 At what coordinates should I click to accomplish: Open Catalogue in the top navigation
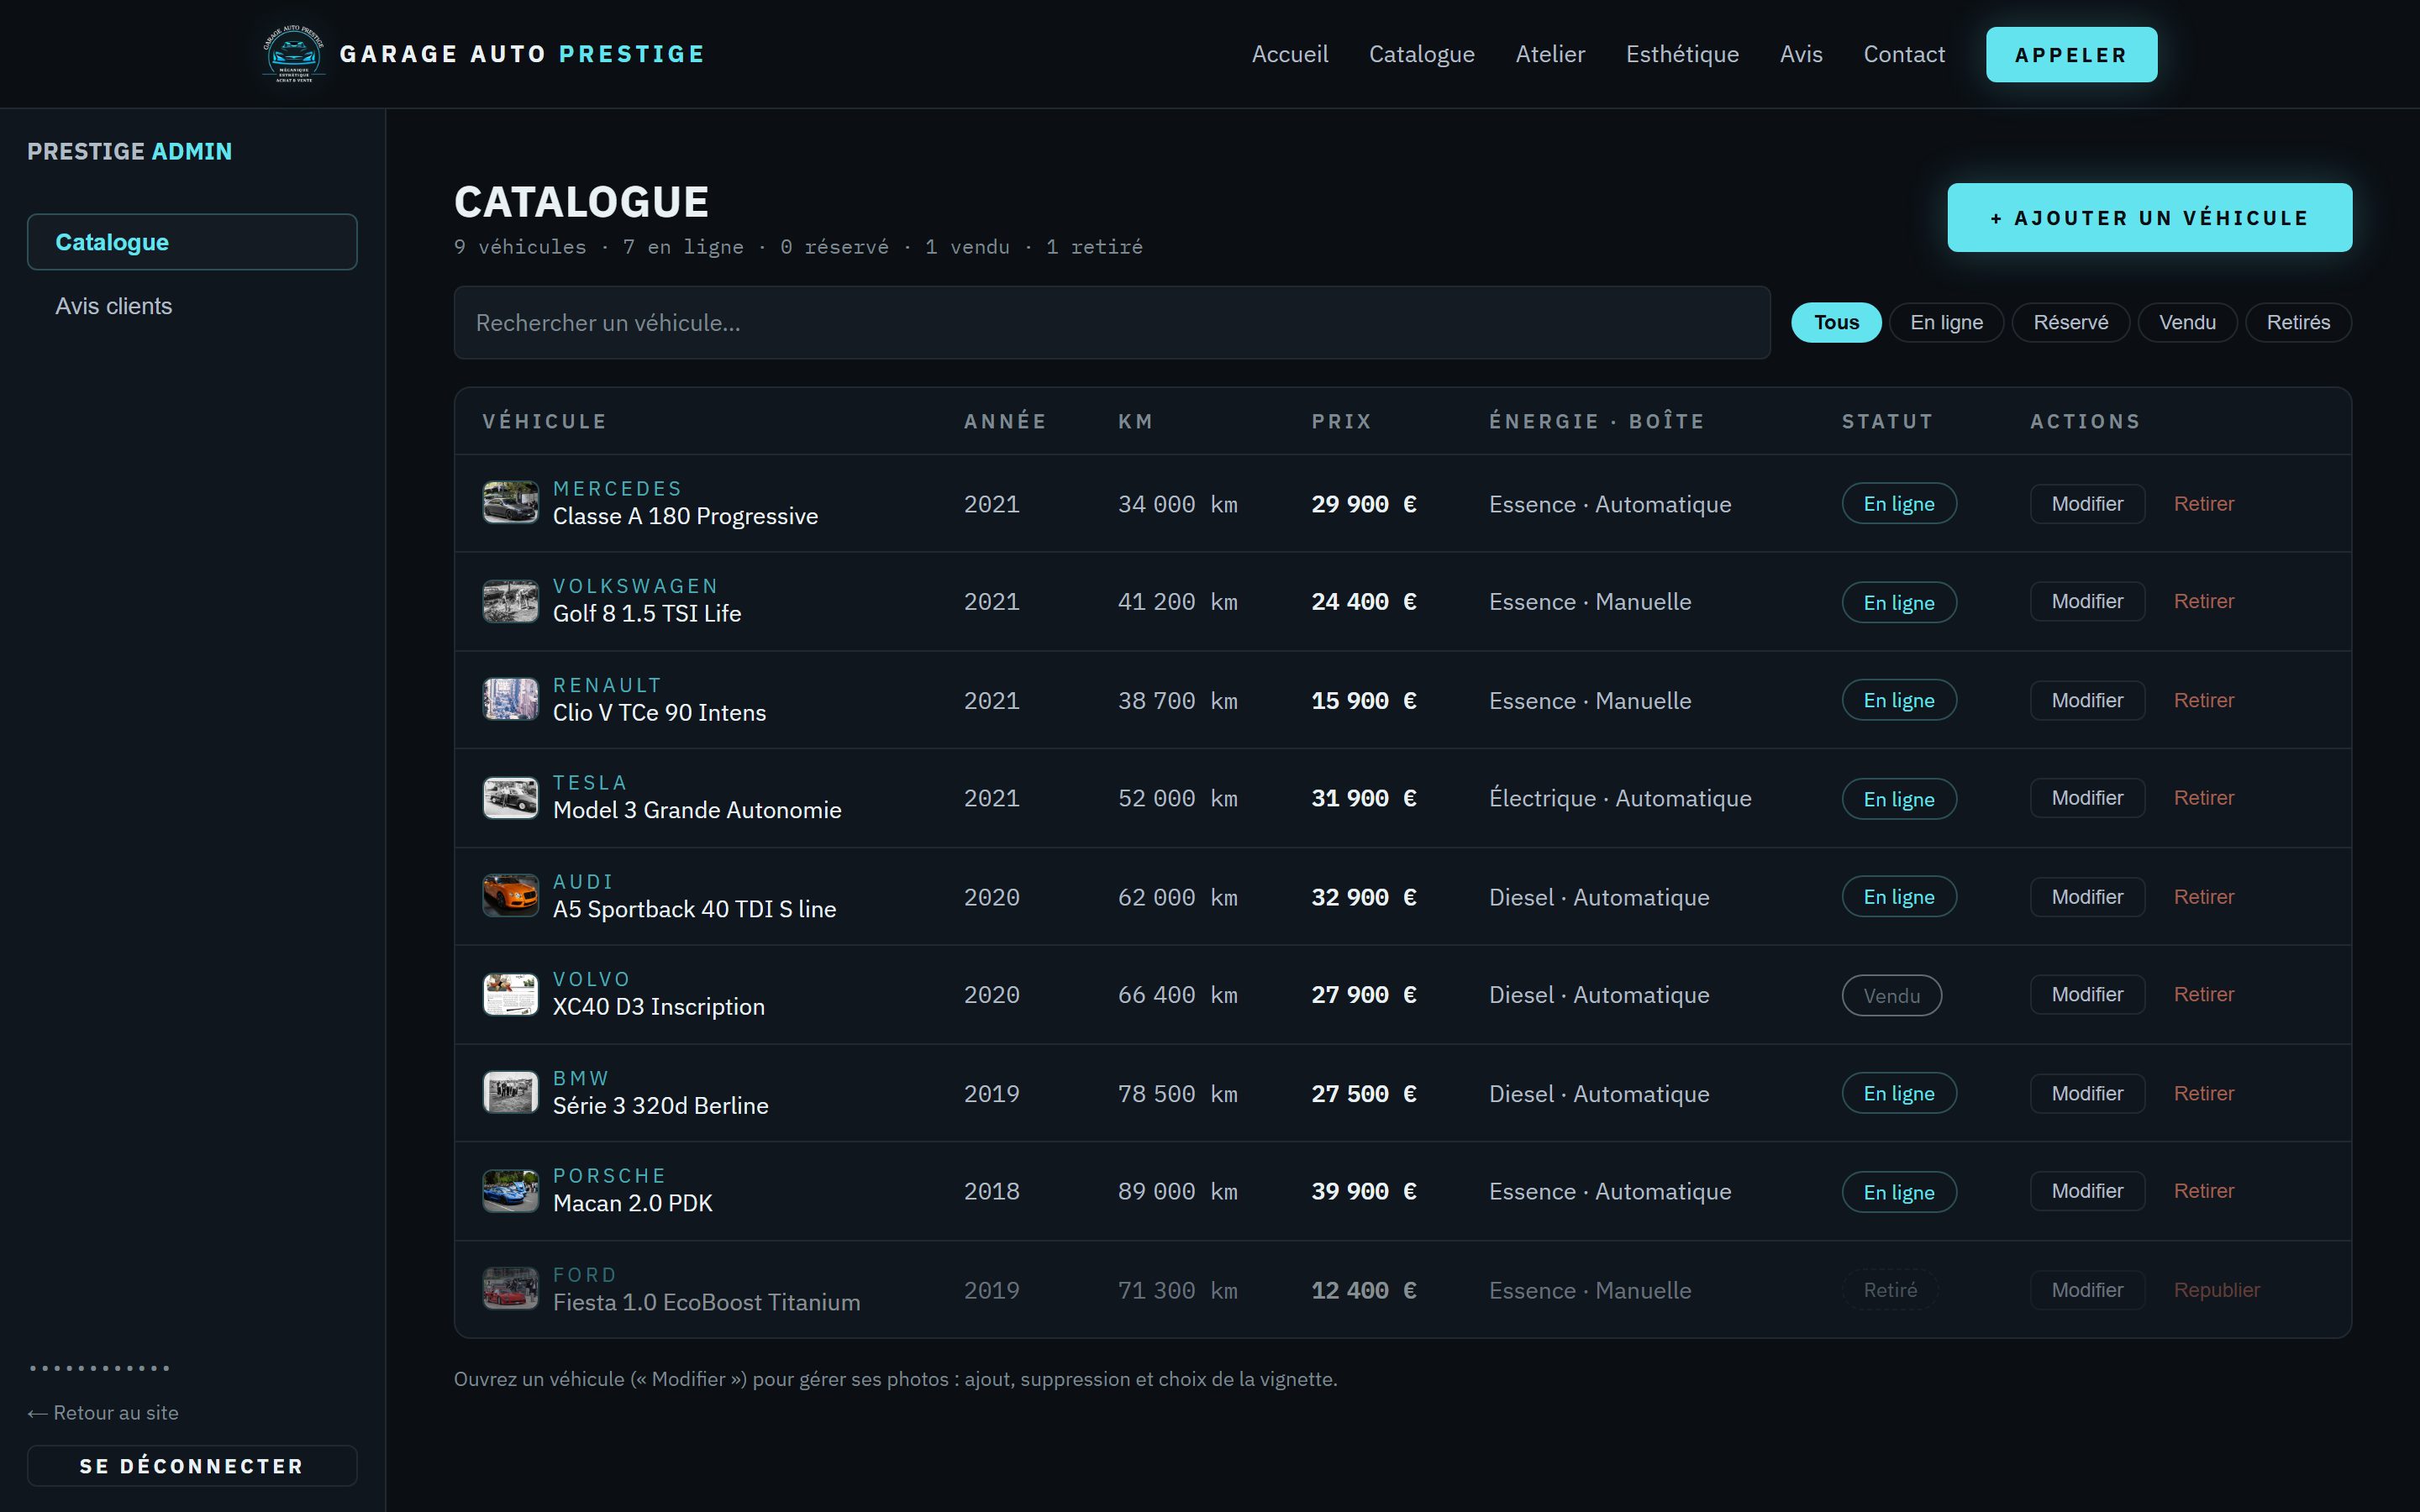point(1422,54)
